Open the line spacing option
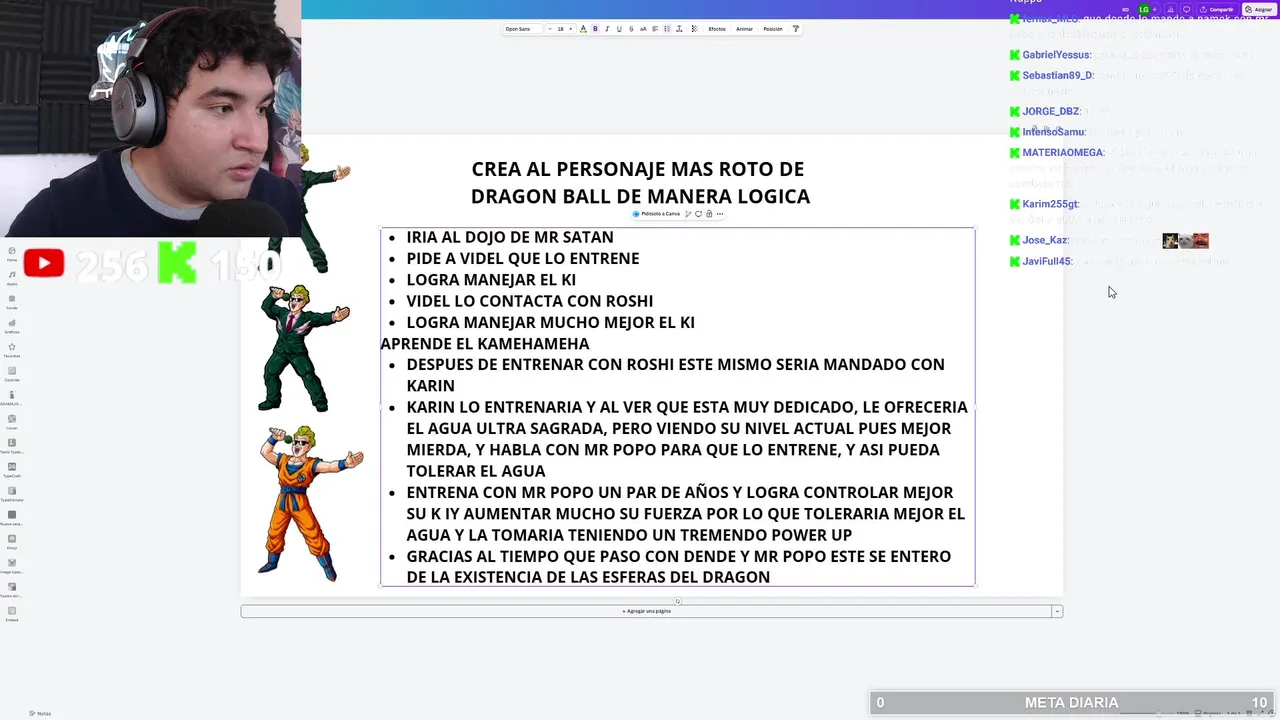1280x720 pixels. click(x=679, y=29)
